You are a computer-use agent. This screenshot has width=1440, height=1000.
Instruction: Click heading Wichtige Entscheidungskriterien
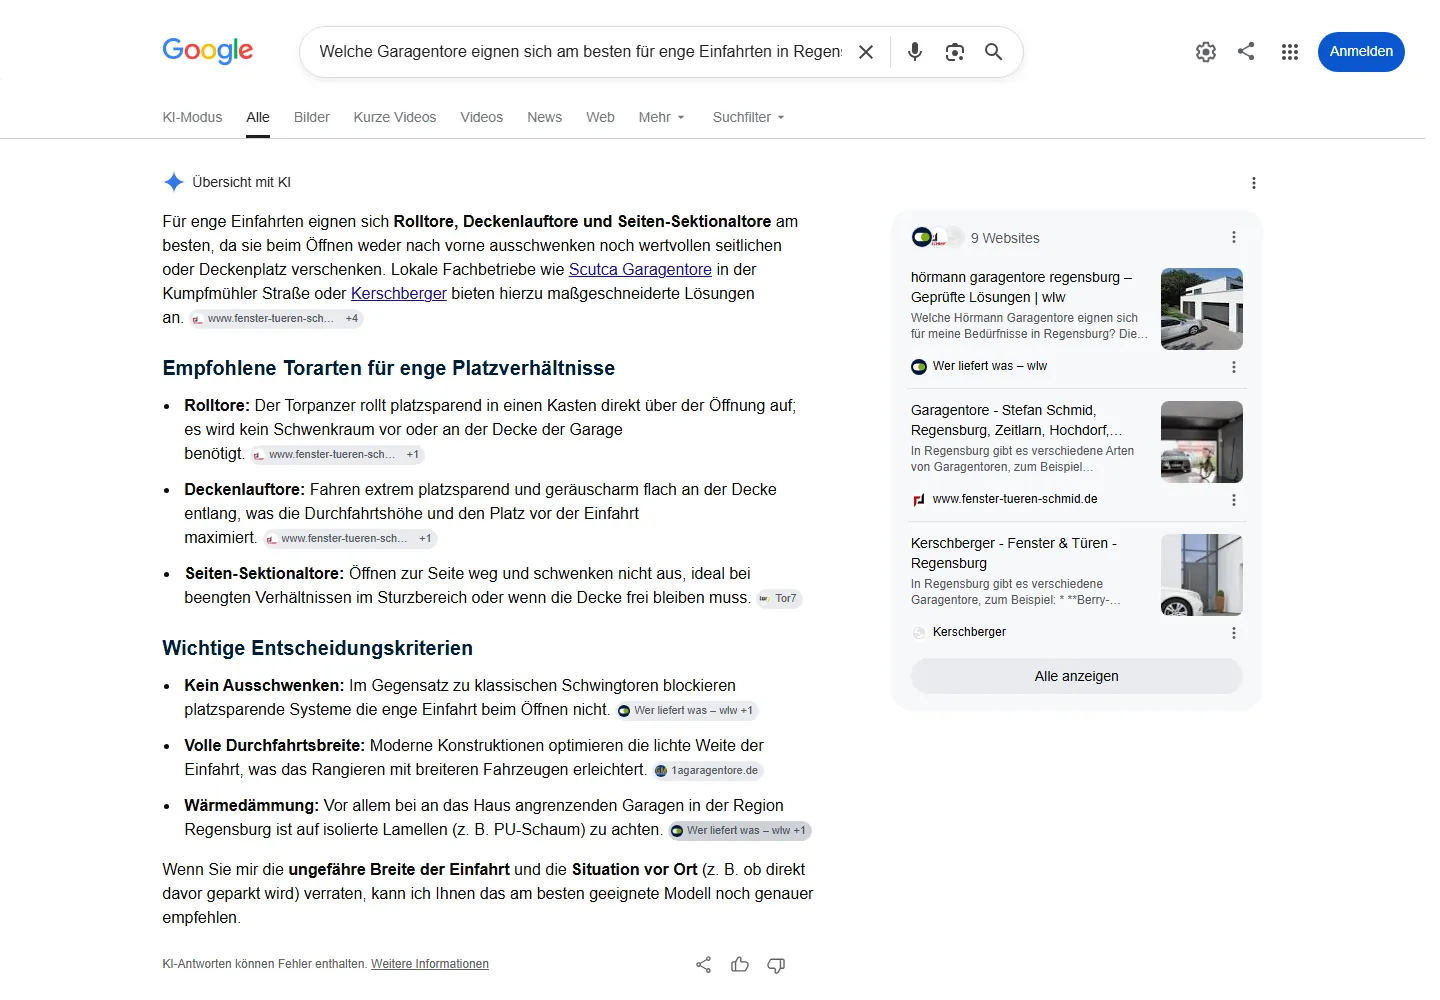318,648
